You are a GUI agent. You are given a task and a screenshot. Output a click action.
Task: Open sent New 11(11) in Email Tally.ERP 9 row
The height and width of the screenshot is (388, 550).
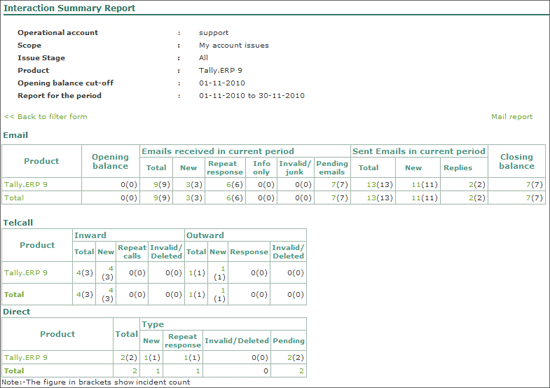425,184
